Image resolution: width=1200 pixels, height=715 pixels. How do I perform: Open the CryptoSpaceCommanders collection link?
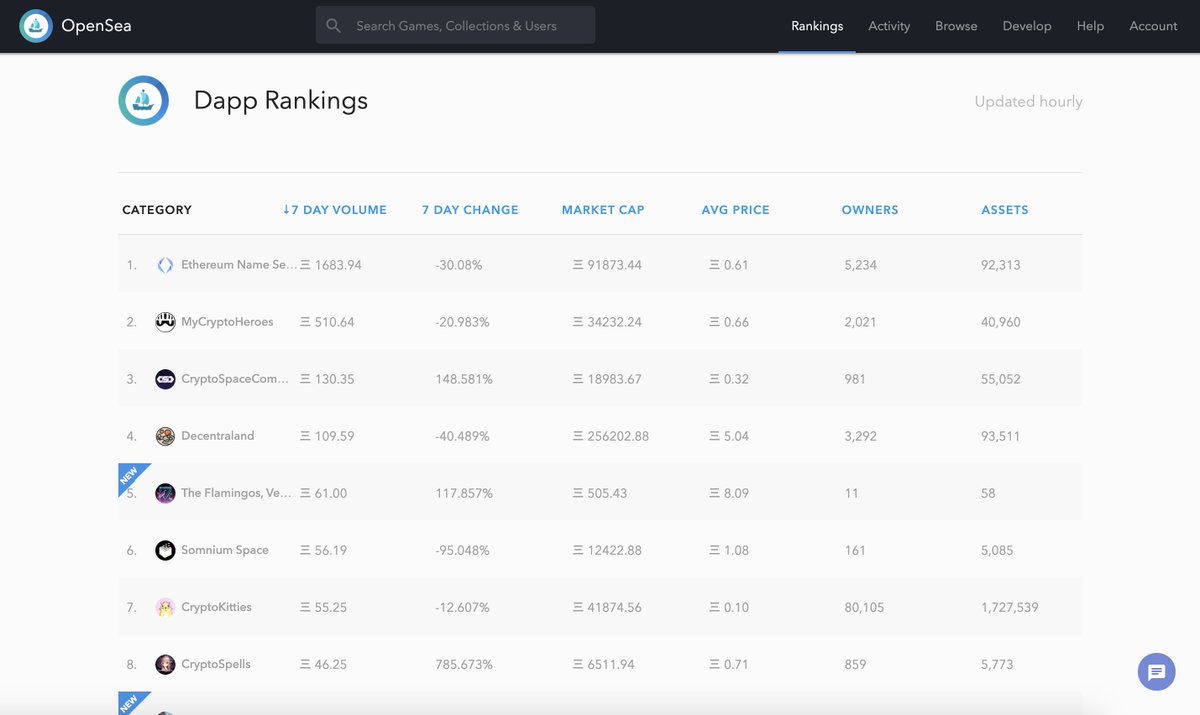235,379
